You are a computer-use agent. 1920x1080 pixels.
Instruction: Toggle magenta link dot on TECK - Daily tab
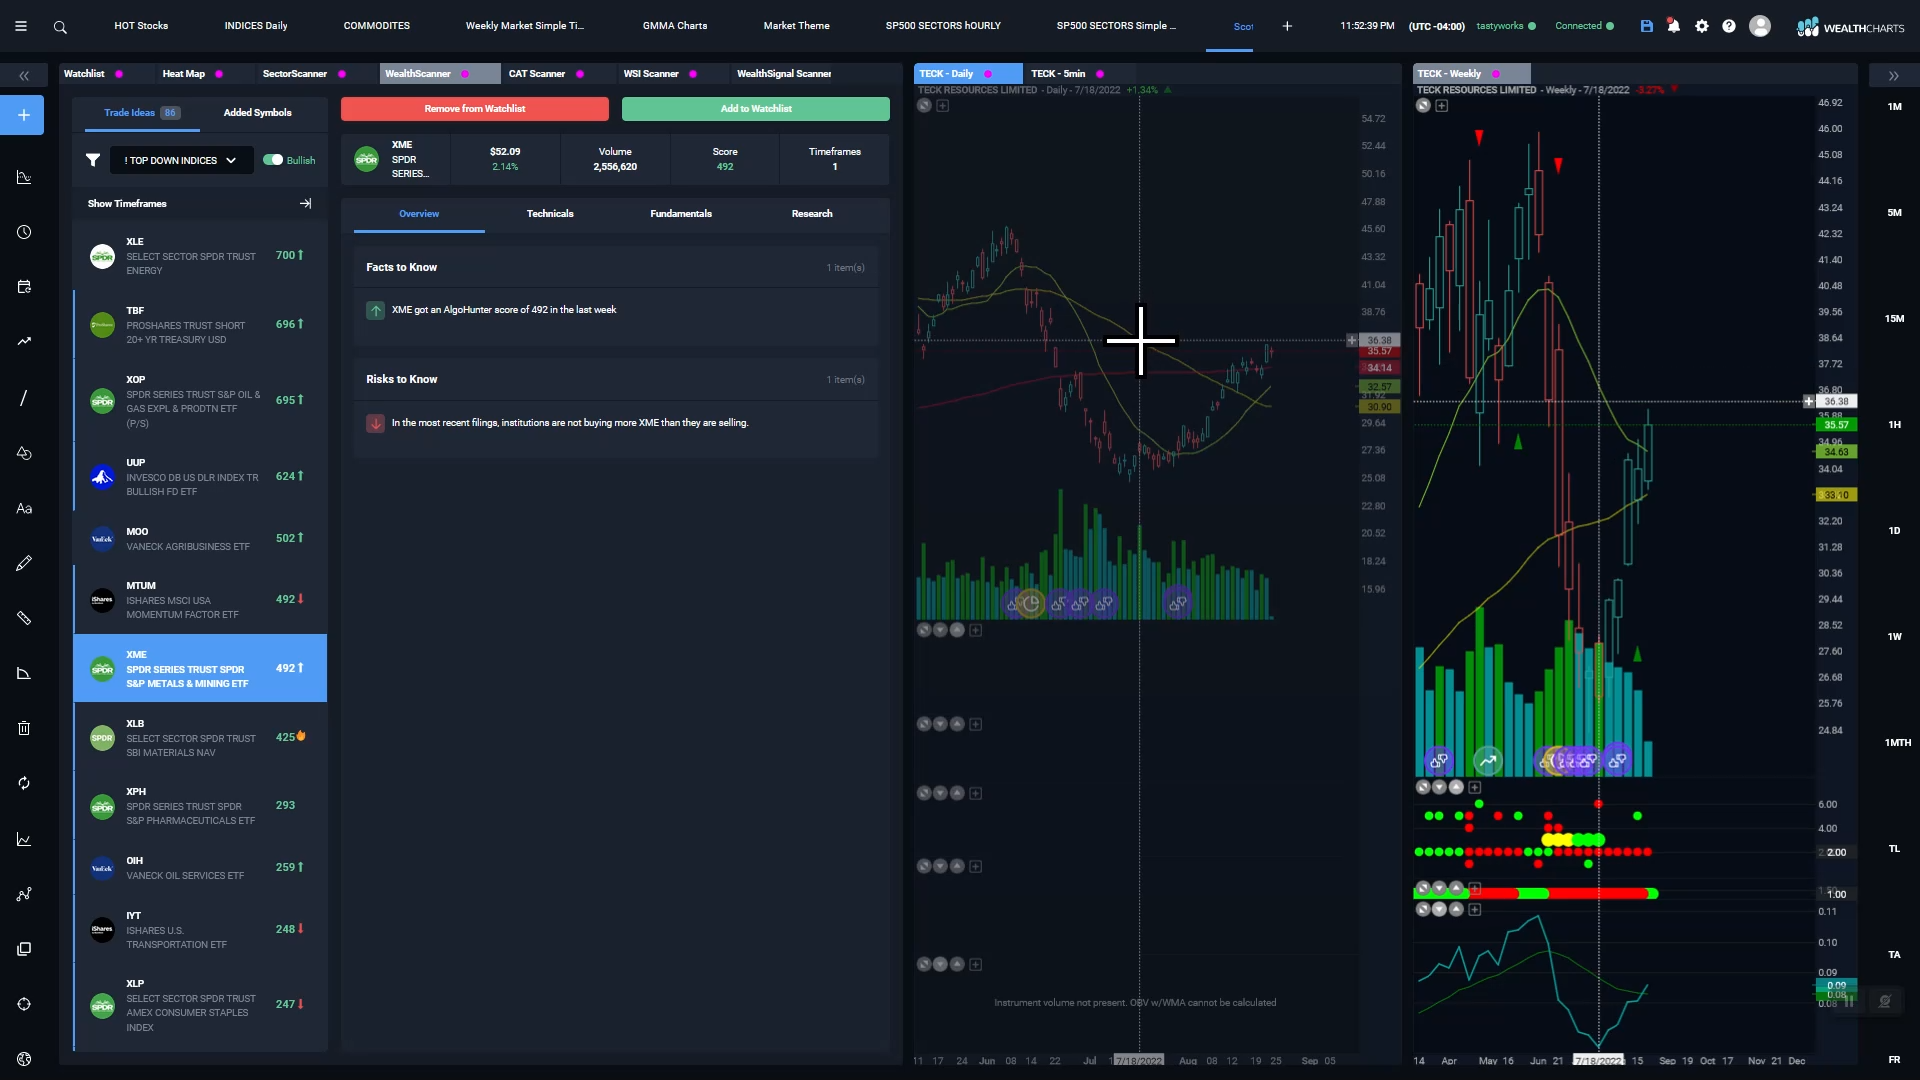point(988,74)
